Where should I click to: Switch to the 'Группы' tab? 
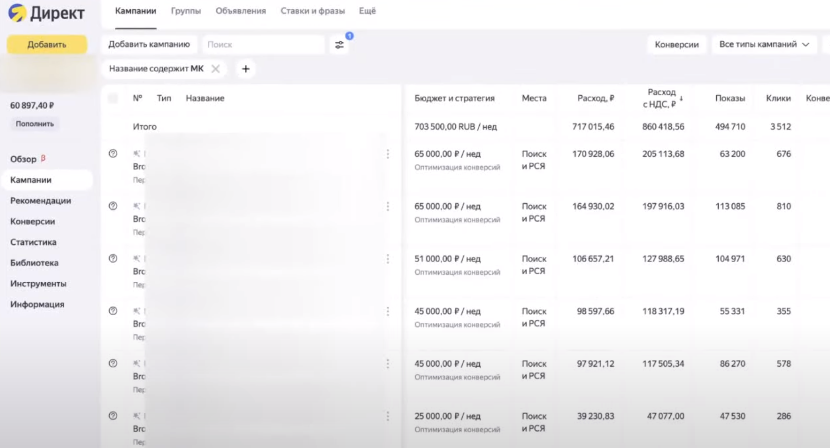[186, 11]
